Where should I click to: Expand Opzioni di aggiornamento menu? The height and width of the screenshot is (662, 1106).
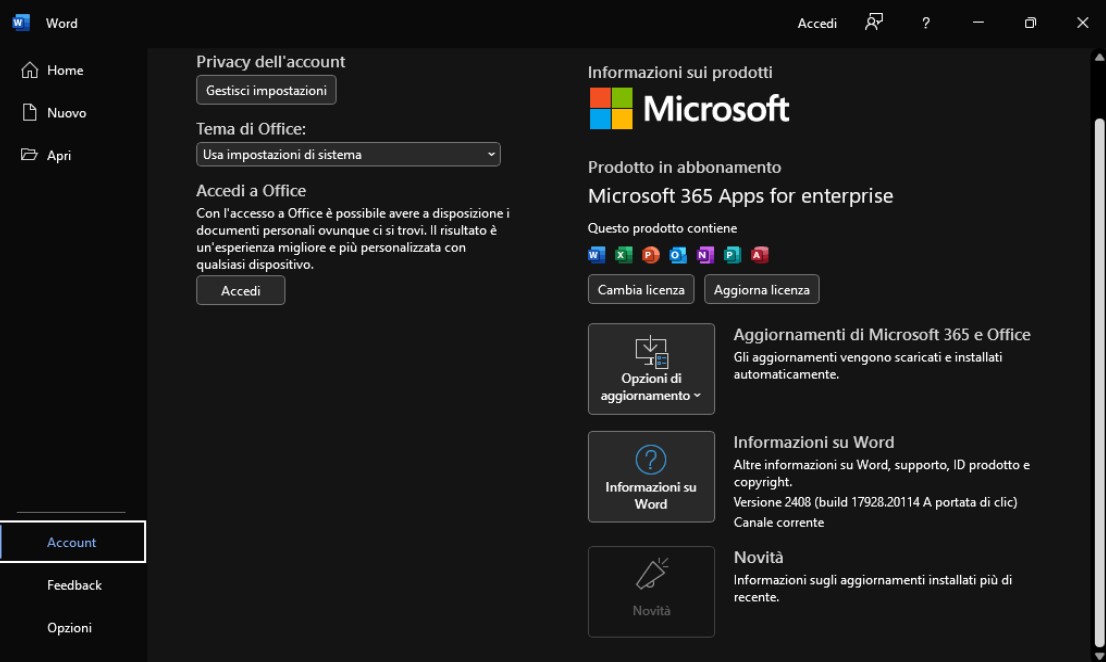pyautogui.click(x=651, y=369)
